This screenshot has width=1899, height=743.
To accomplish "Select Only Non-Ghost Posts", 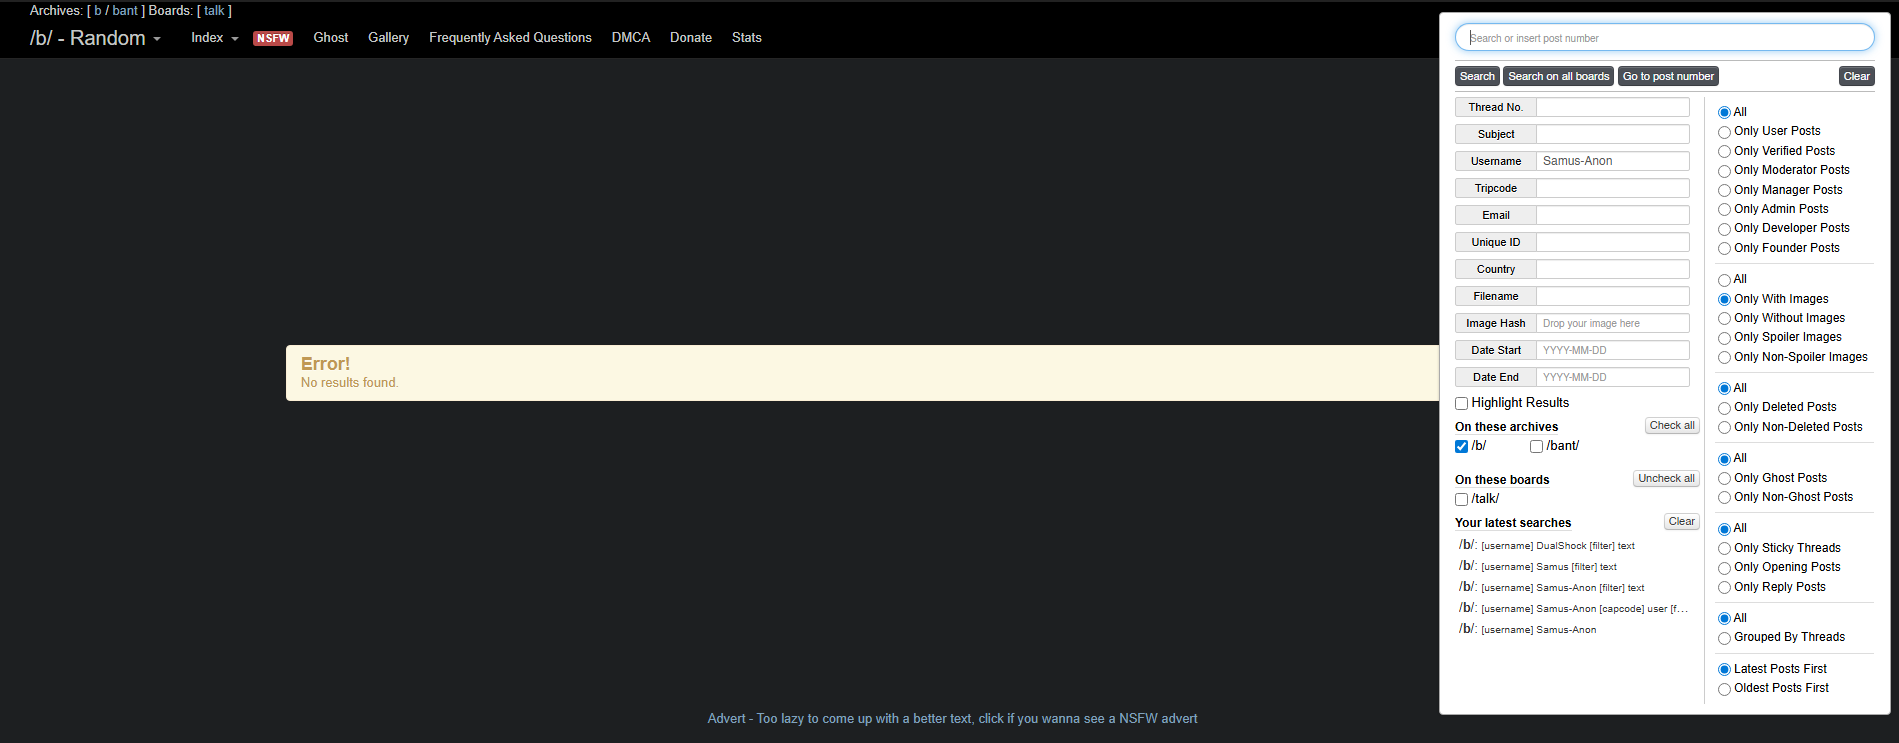I will coord(1725,498).
